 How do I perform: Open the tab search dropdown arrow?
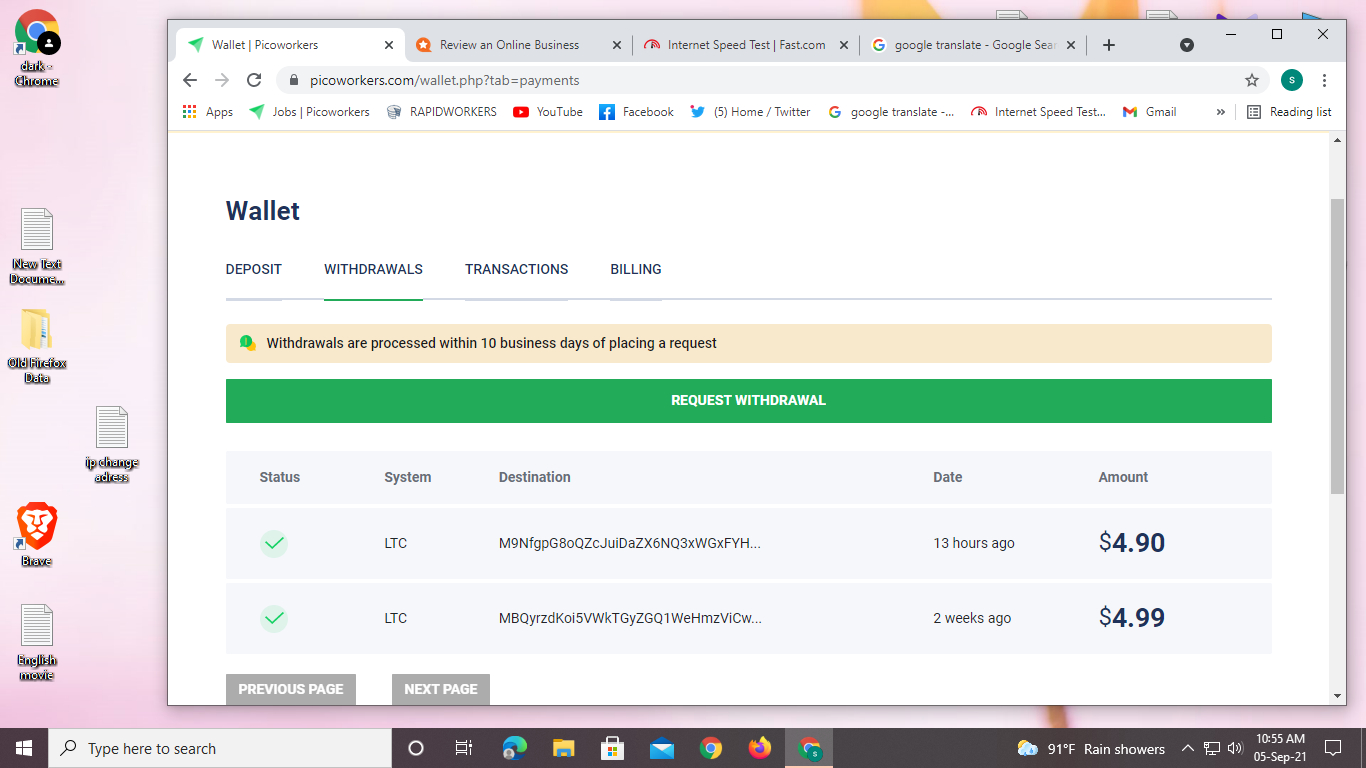point(1187,45)
